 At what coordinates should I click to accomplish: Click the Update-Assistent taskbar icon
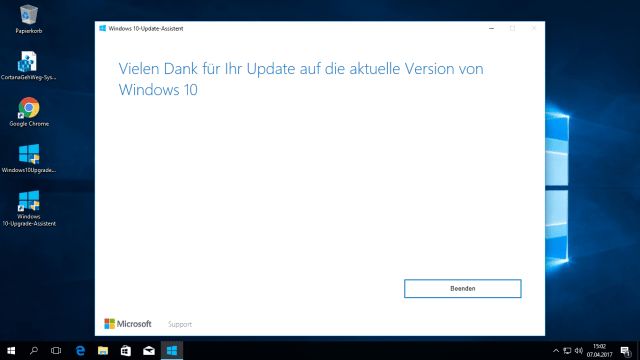point(172,351)
